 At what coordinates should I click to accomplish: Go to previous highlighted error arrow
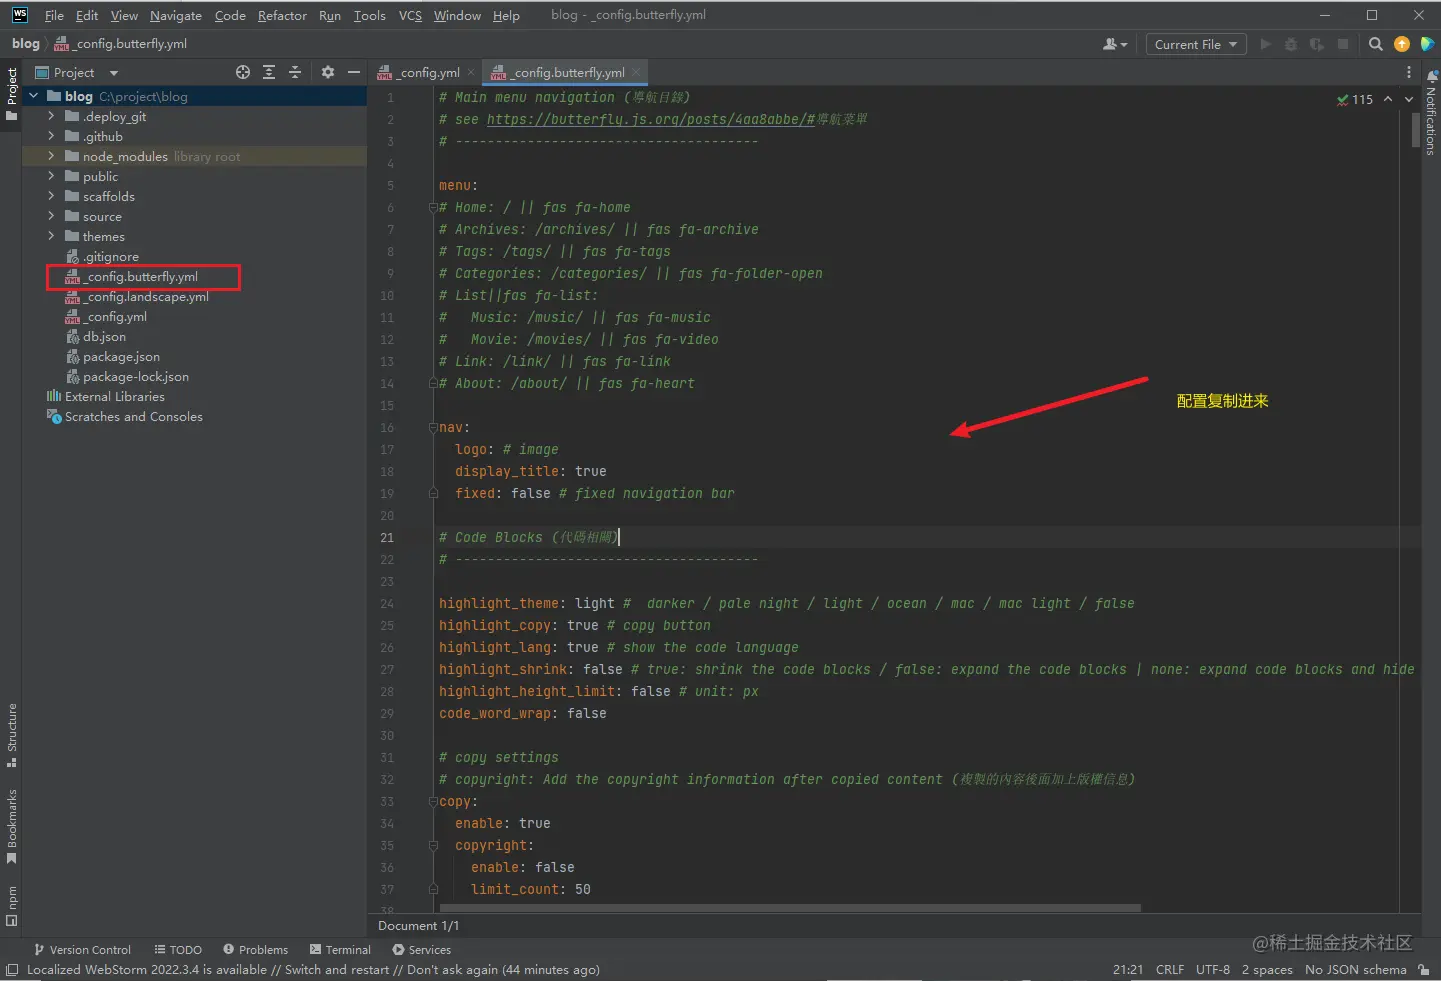(x=1388, y=99)
